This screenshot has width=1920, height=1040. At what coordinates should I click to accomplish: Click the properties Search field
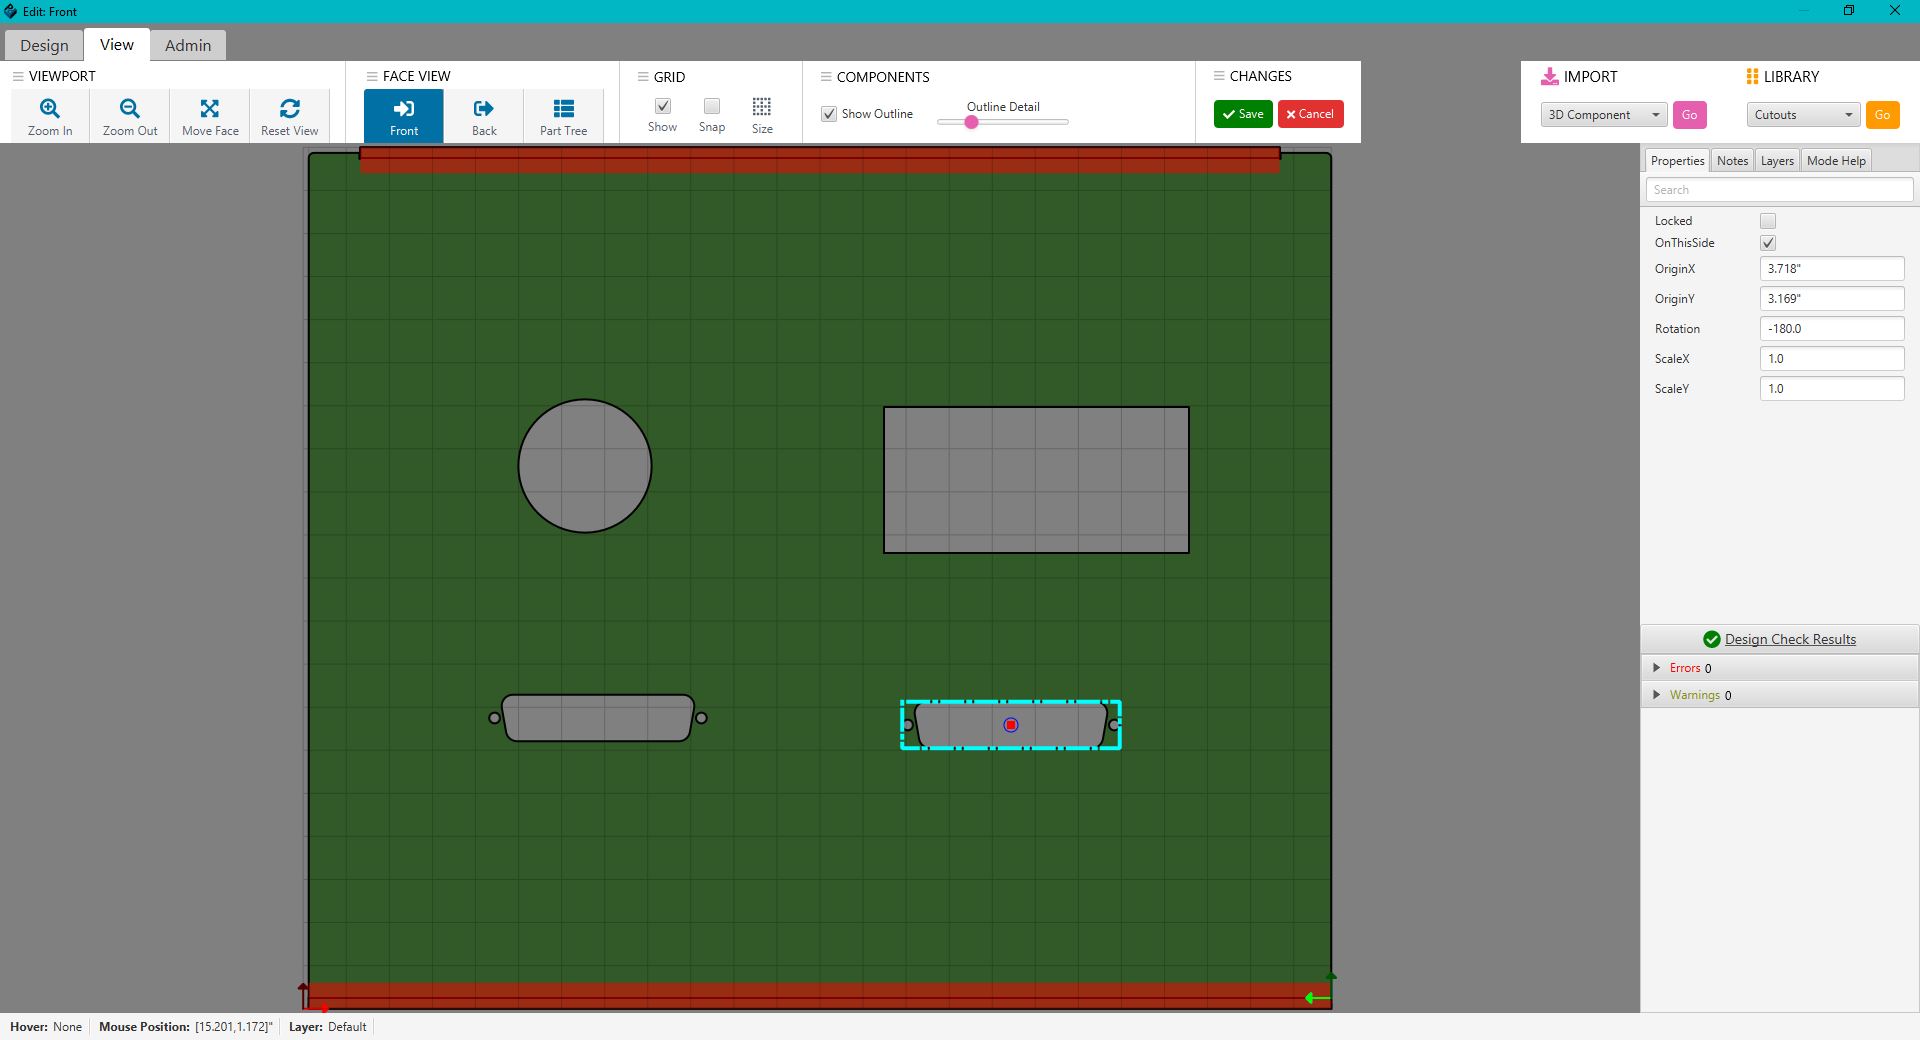point(1779,190)
